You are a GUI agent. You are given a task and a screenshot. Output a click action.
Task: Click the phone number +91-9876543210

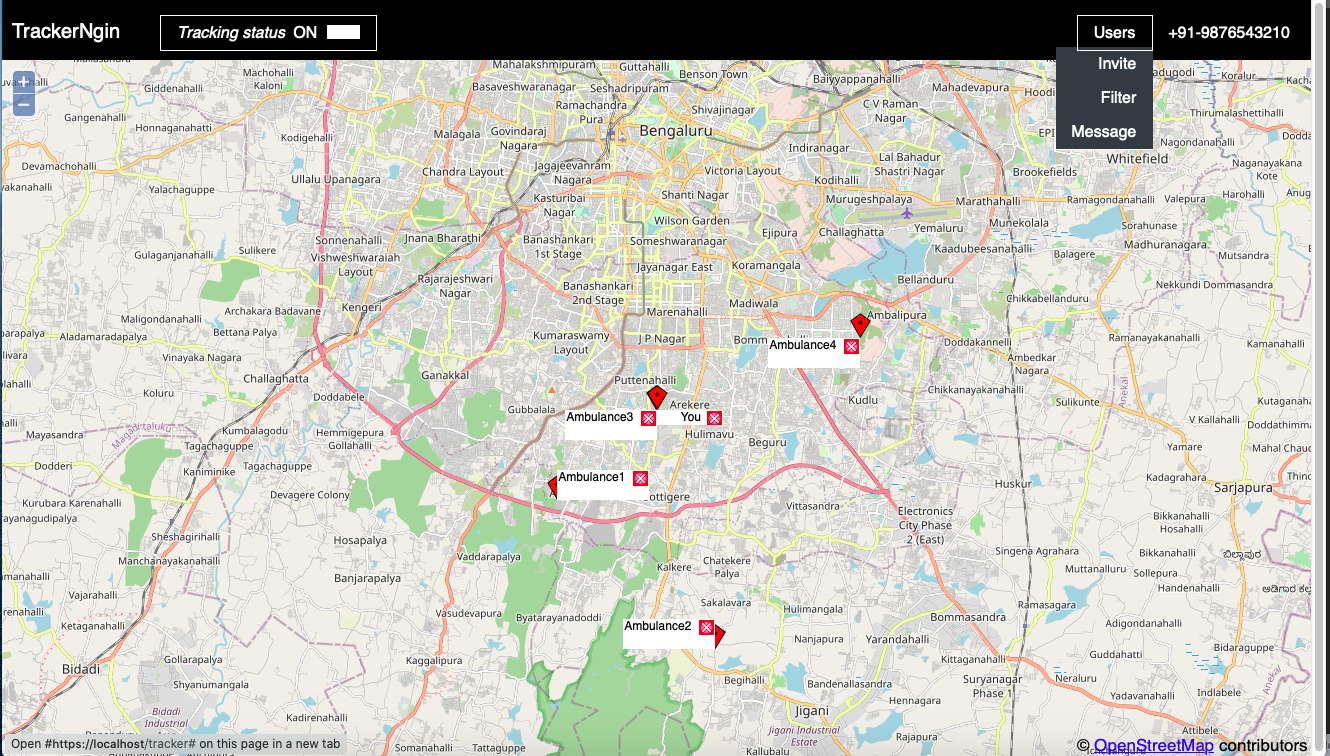point(1228,32)
